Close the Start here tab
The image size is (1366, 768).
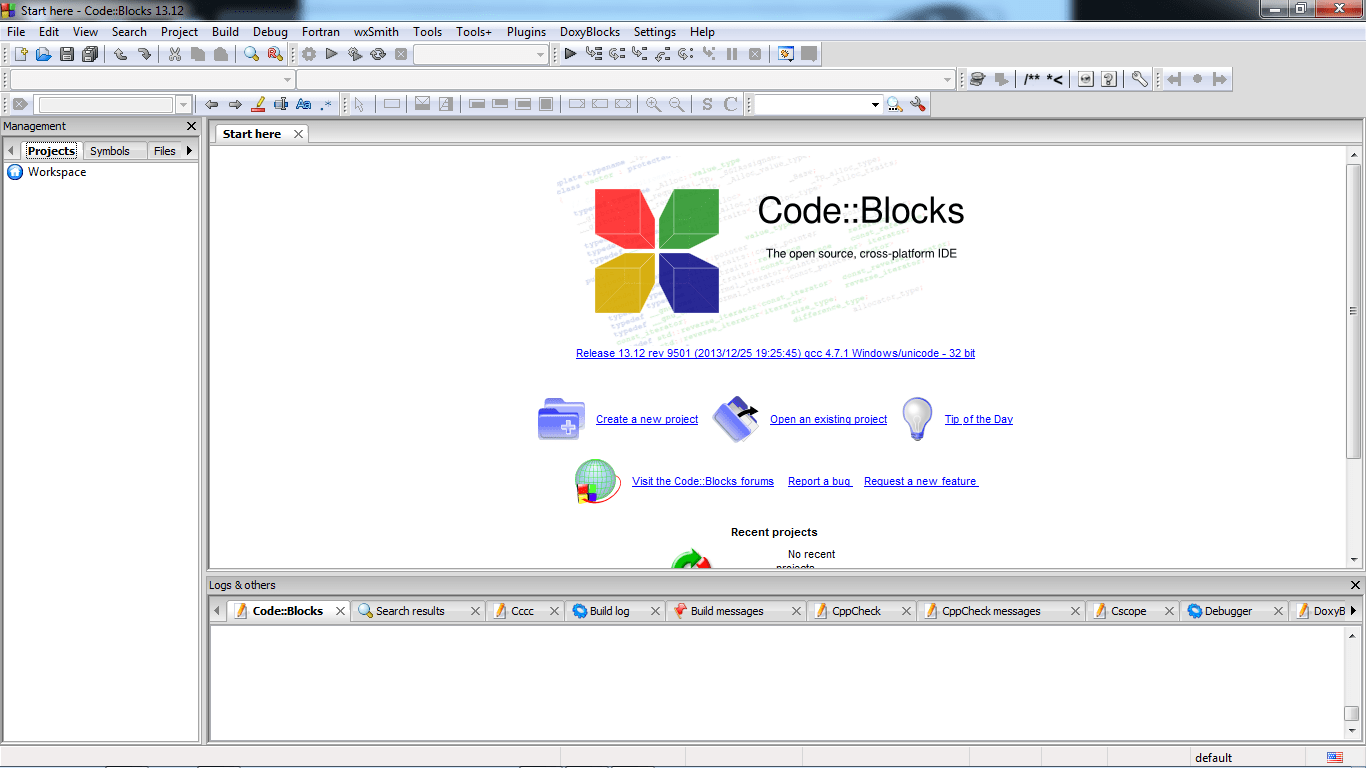(x=298, y=134)
